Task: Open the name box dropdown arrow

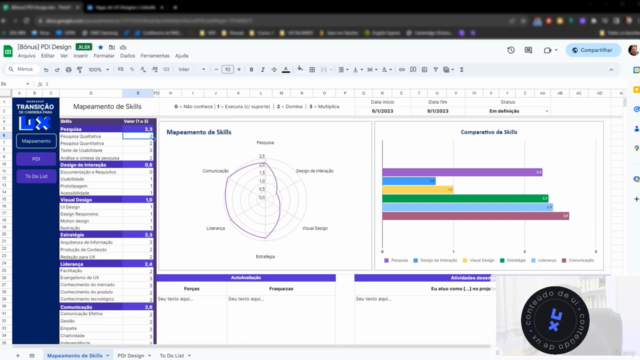Action: [x=28, y=84]
